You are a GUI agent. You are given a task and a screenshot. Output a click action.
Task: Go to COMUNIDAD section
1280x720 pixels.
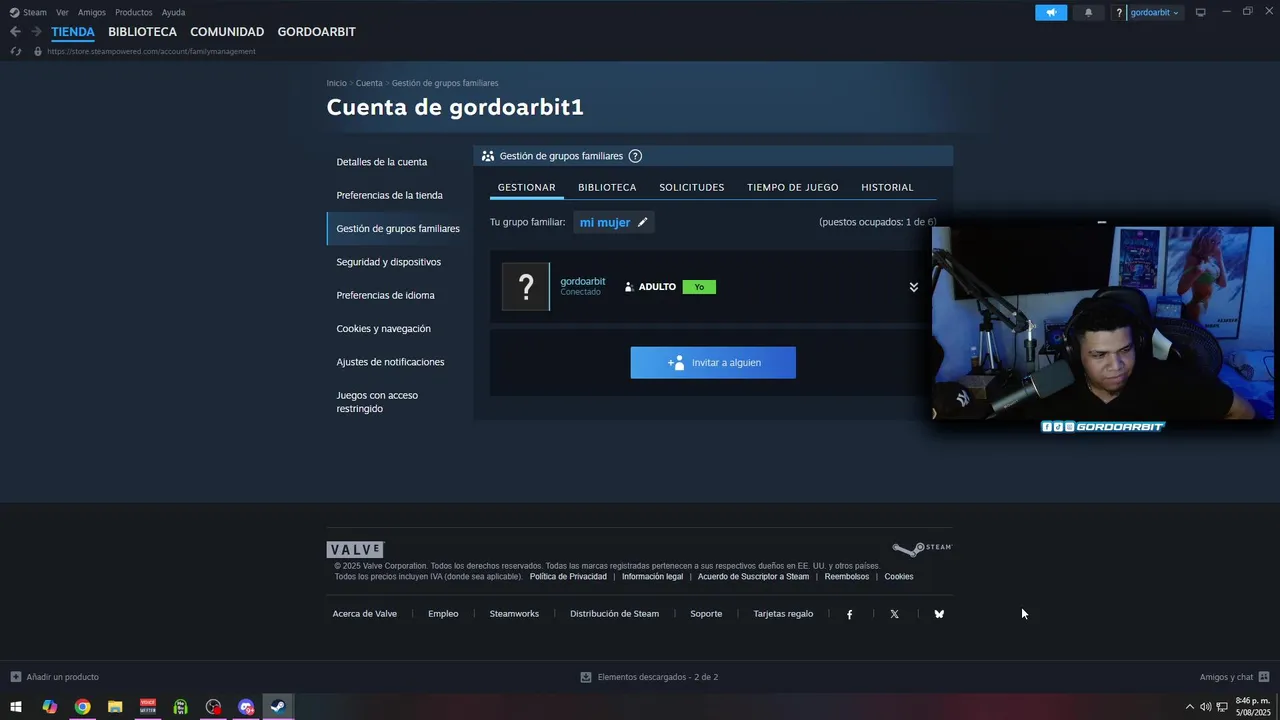point(227,32)
